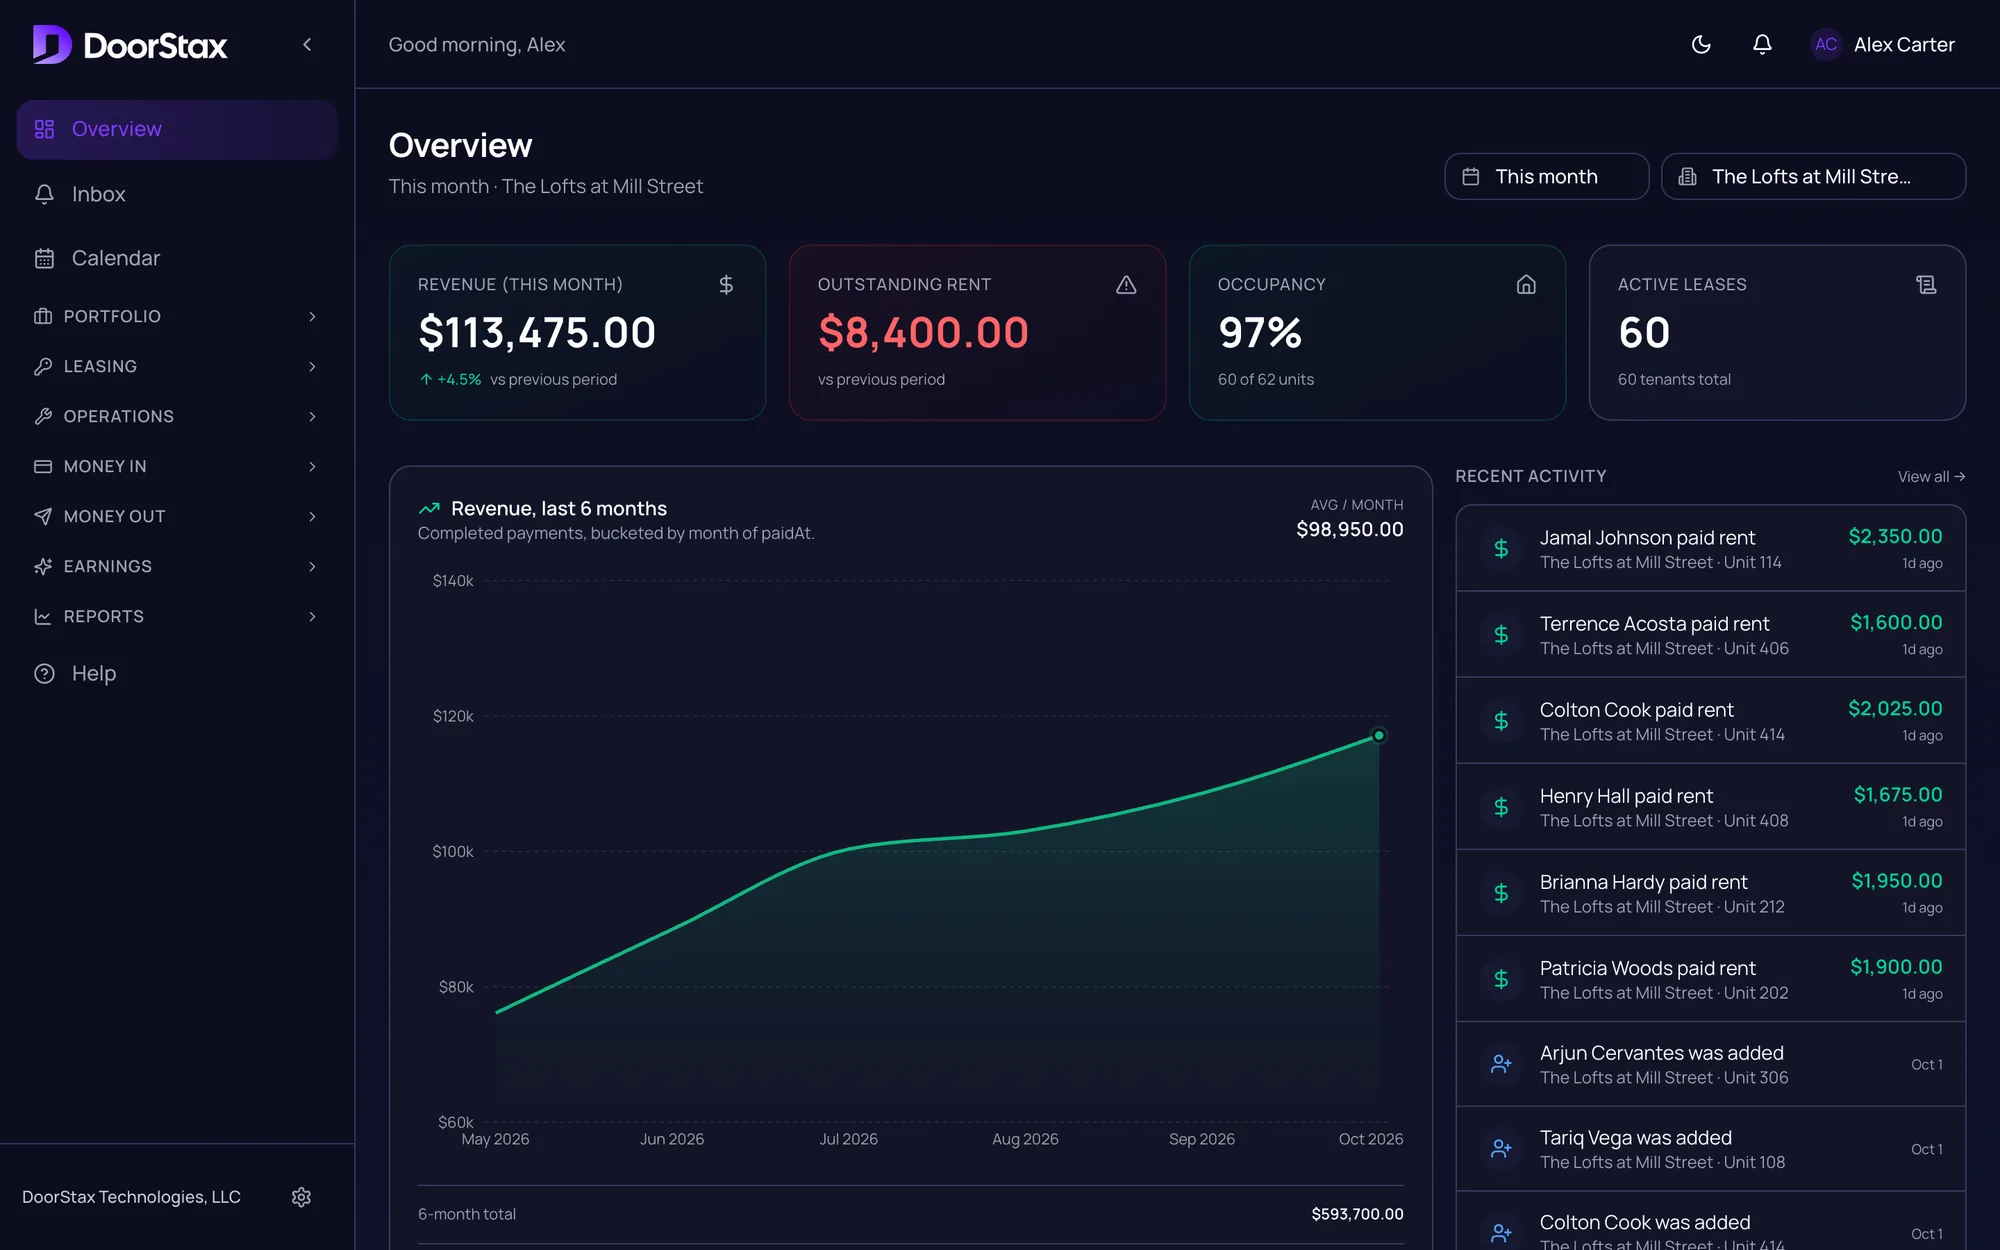Go to Inbox in the sidebar
The width and height of the screenshot is (2000, 1250).
coord(177,194)
